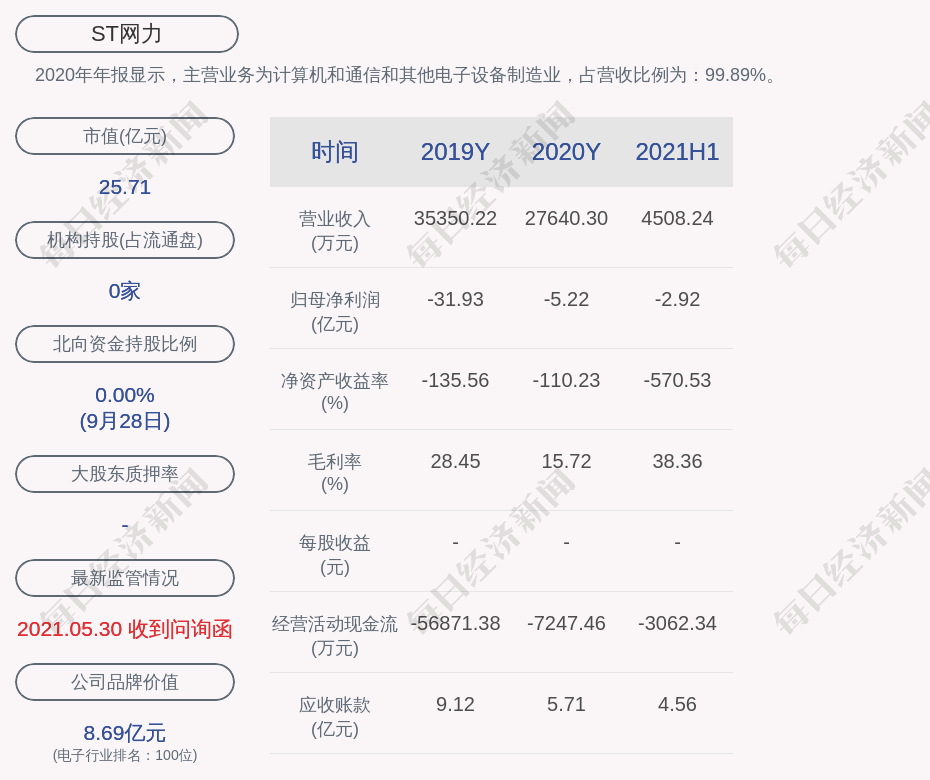
Task: Click the 营业收入 row label
Action: pos(335,231)
